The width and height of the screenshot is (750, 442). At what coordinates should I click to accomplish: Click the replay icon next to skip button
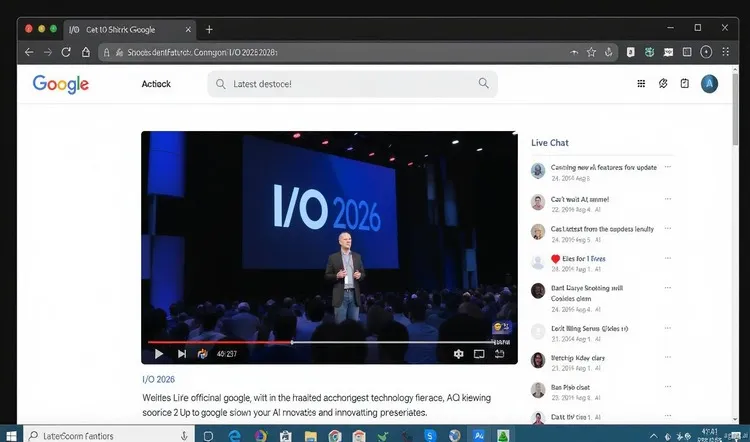point(202,354)
